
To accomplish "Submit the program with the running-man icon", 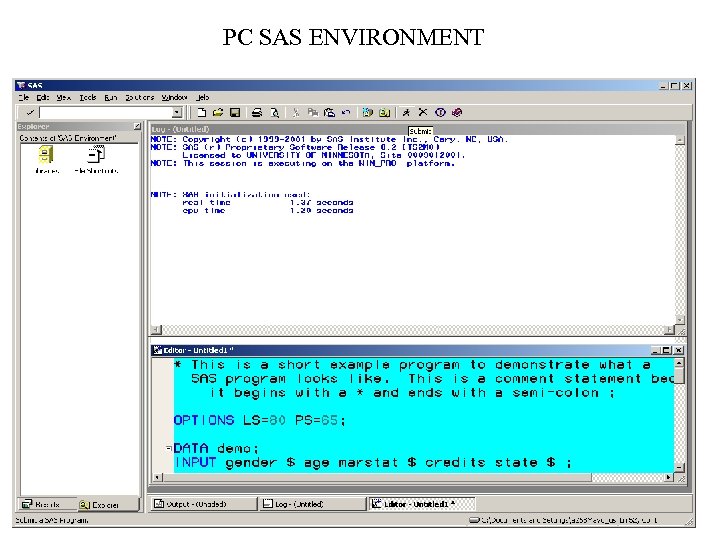I will pos(406,112).
